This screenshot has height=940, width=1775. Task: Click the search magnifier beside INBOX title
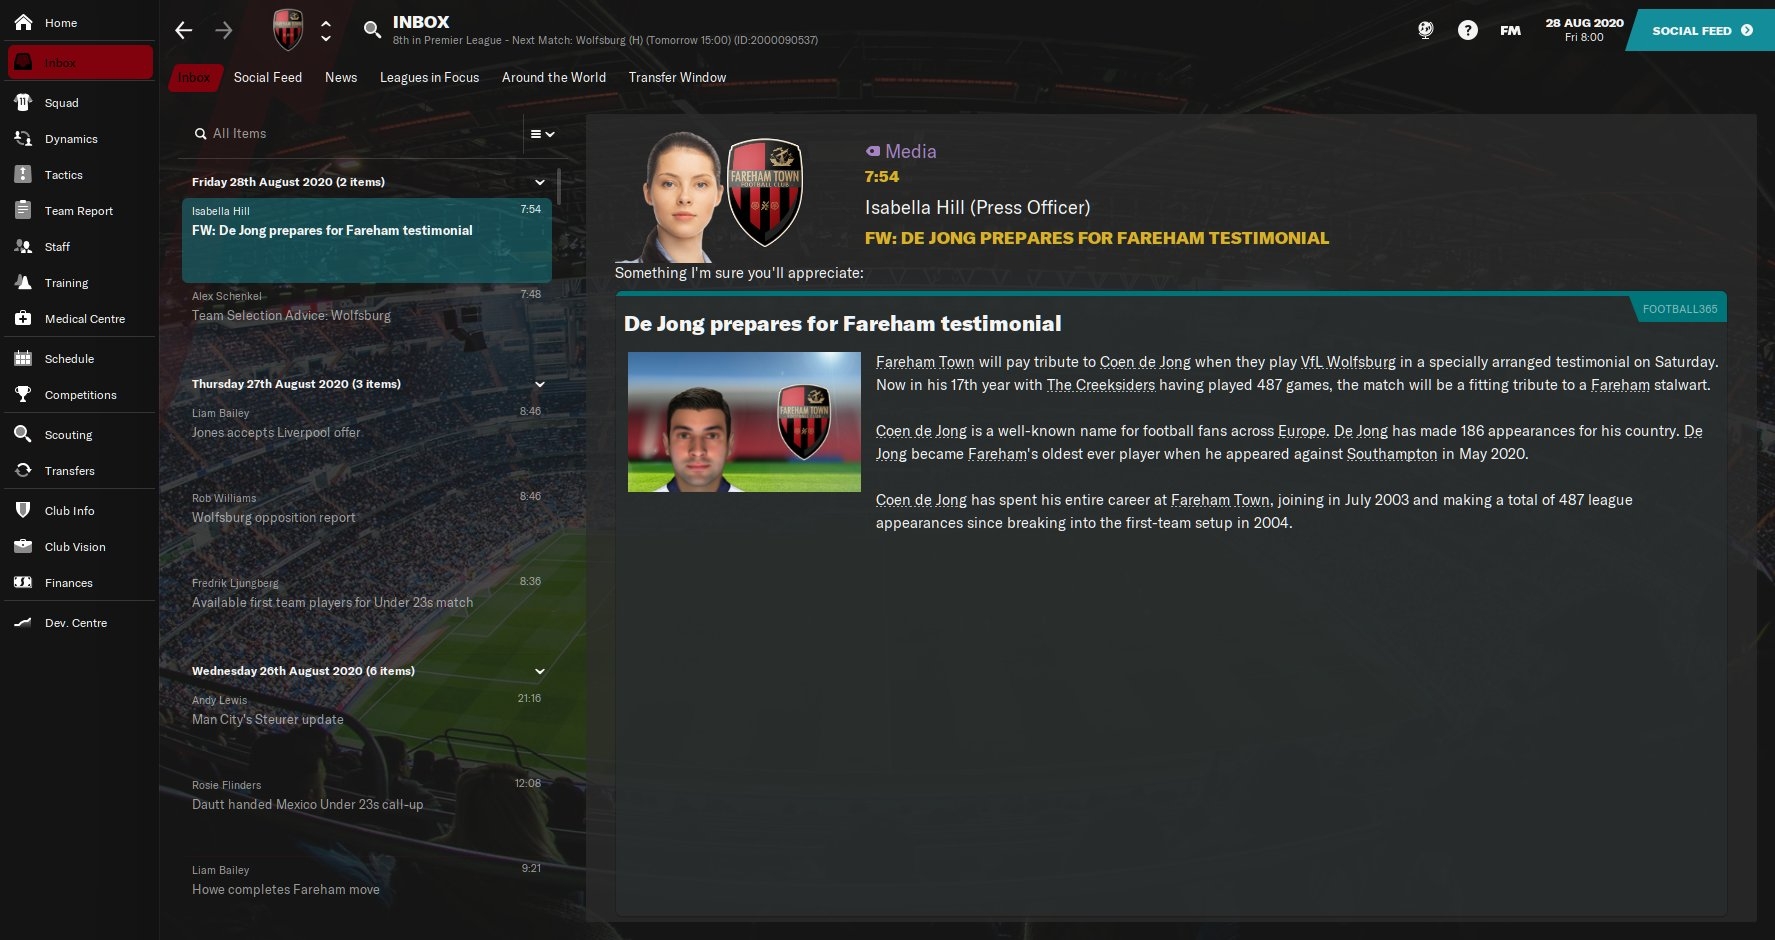click(372, 30)
